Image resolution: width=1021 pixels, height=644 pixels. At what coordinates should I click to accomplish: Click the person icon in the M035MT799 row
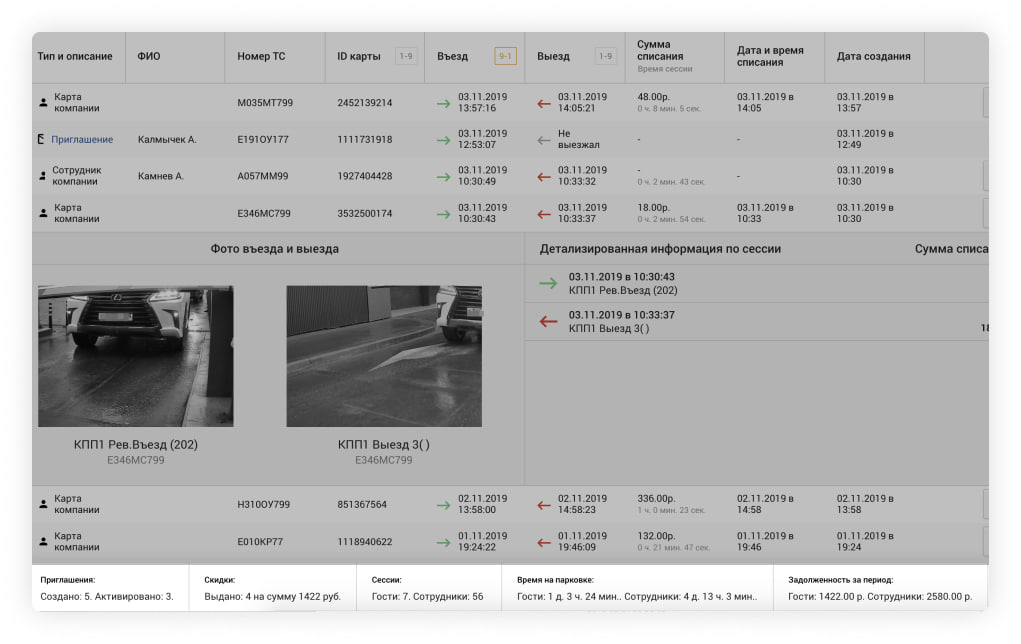(x=43, y=103)
